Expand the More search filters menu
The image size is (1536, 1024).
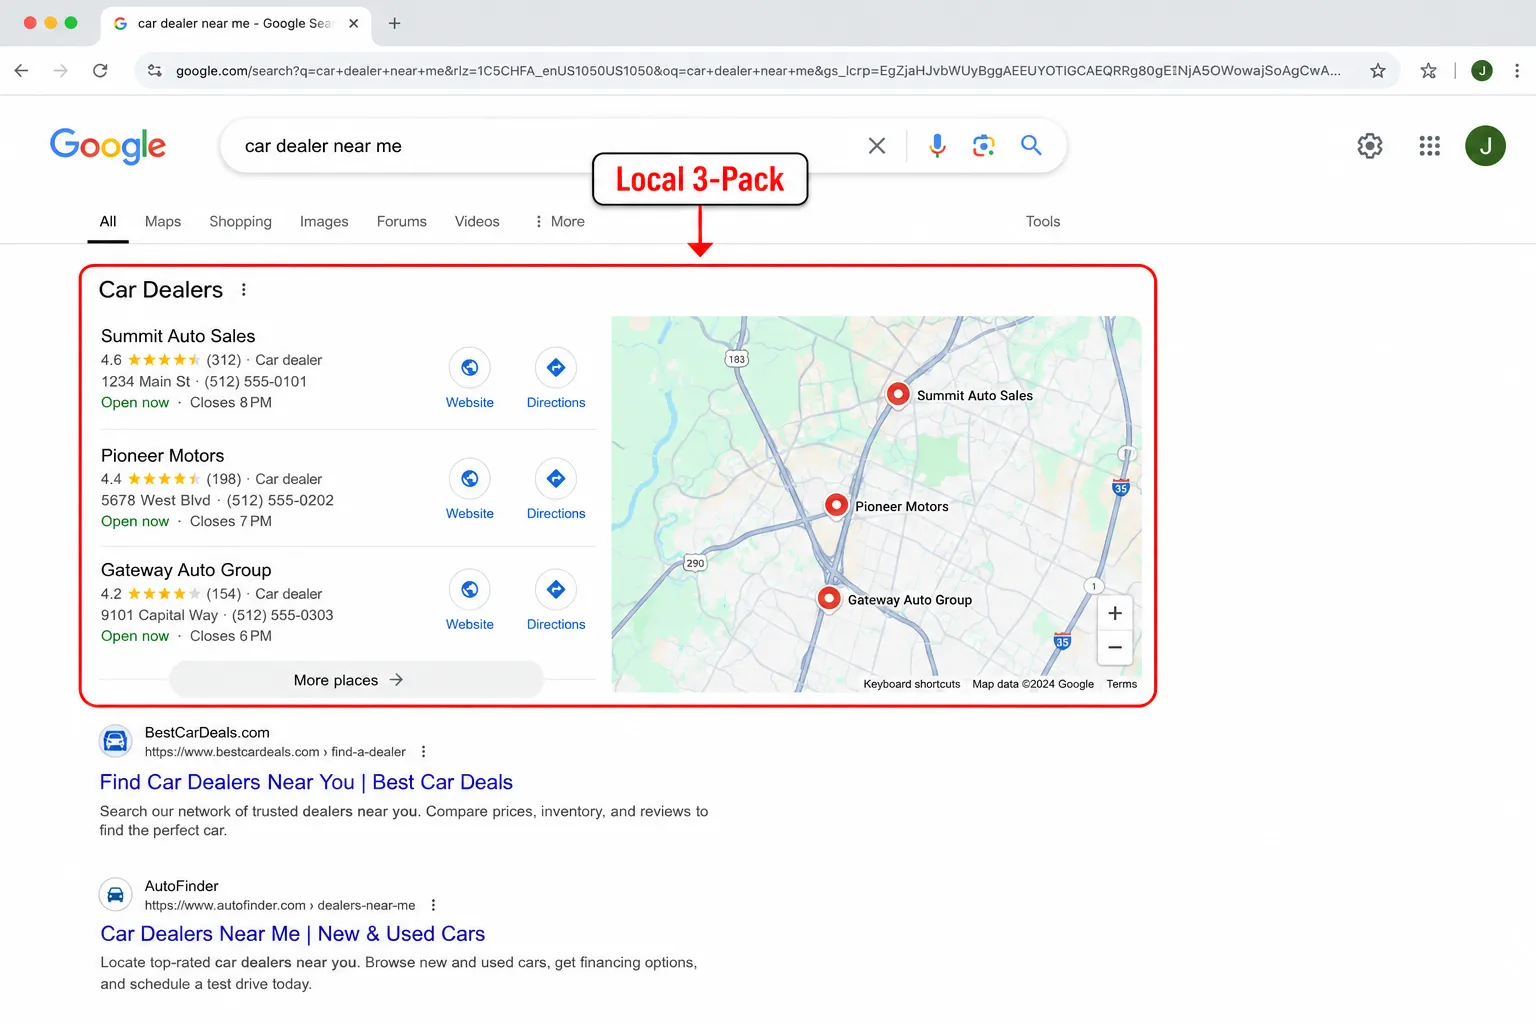[560, 222]
